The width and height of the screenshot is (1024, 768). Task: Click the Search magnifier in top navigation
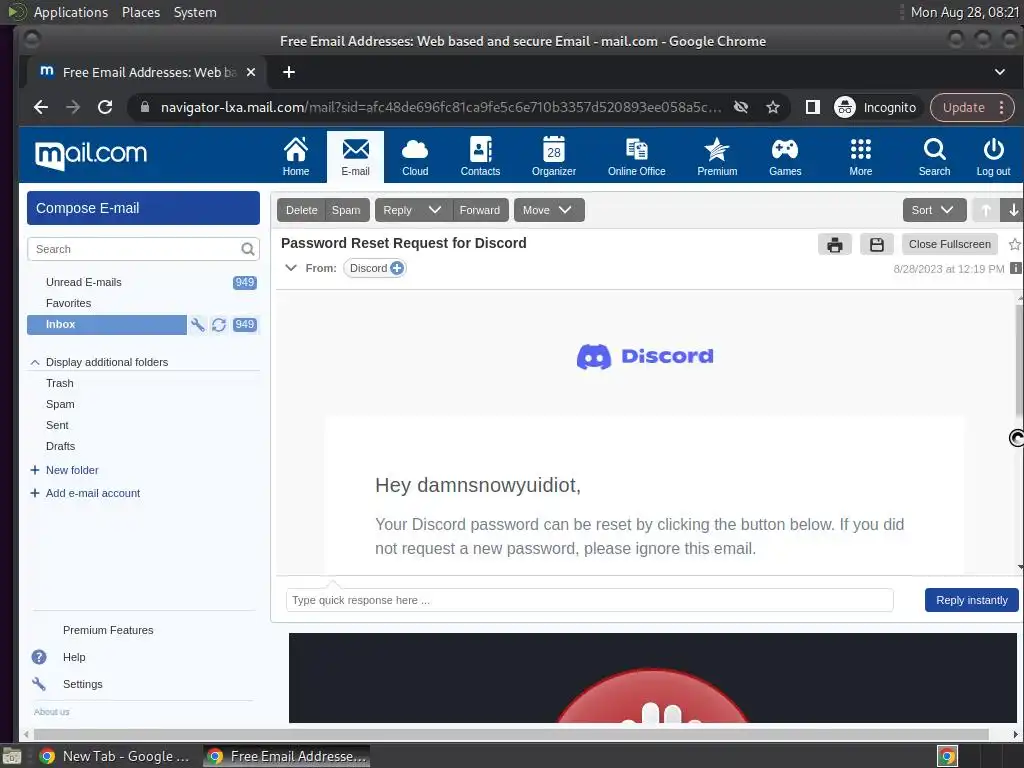[x=935, y=157]
